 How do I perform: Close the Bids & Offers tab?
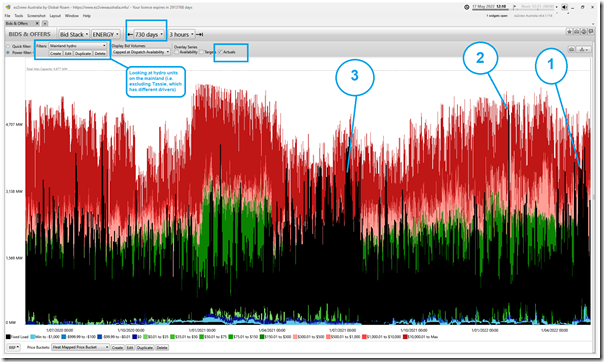[37, 23]
